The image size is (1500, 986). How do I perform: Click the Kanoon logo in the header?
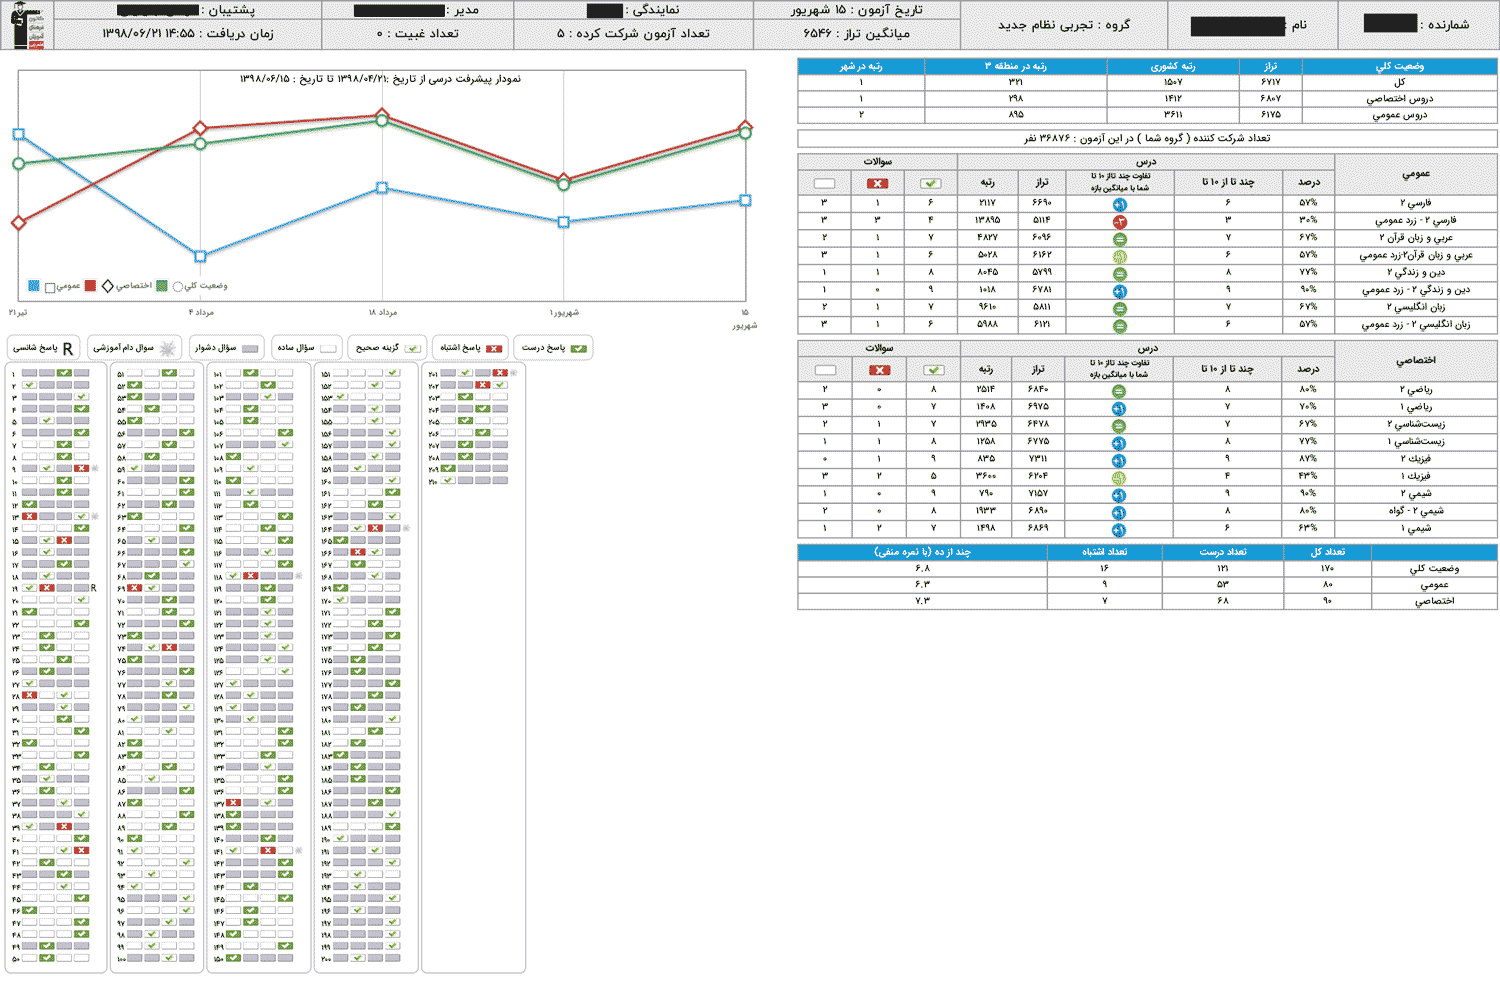click(x=27, y=26)
